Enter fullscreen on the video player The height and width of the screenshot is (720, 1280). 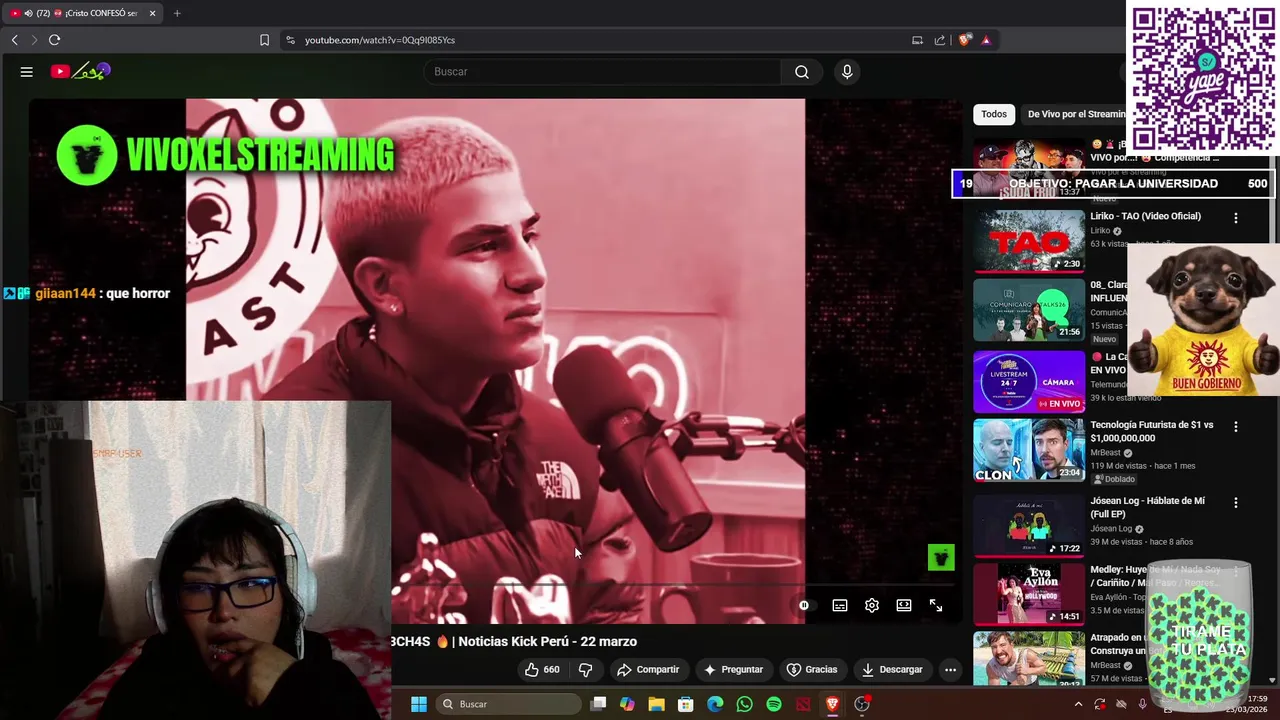coord(936,606)
